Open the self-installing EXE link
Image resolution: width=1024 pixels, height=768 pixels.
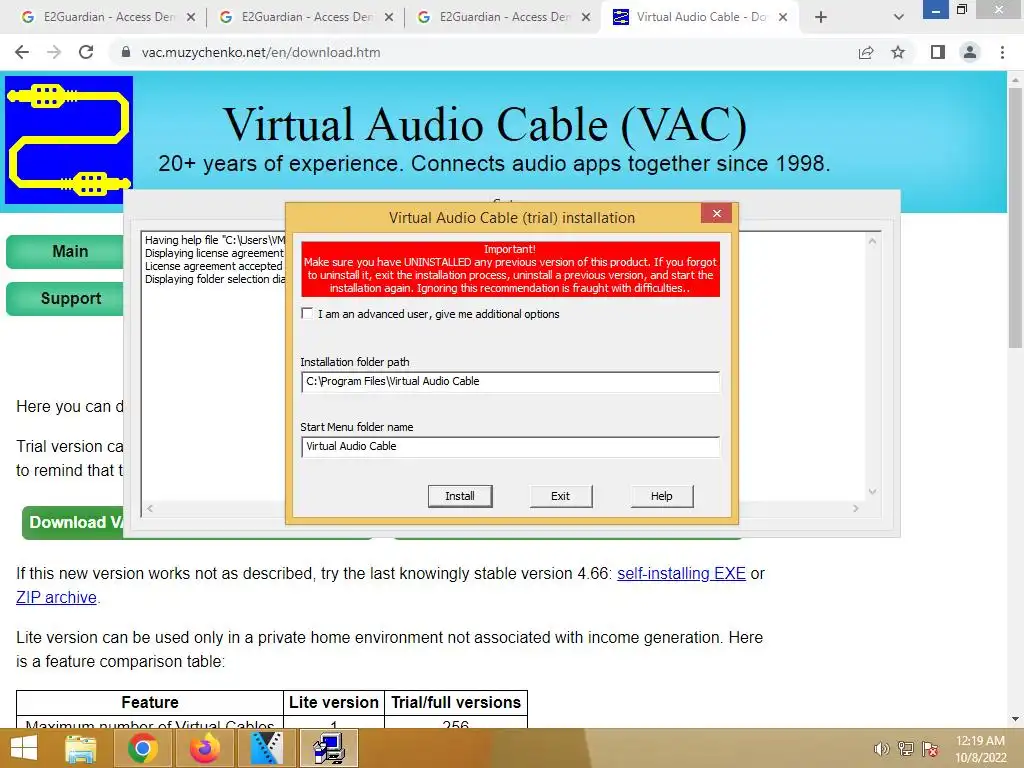(681, 573)
